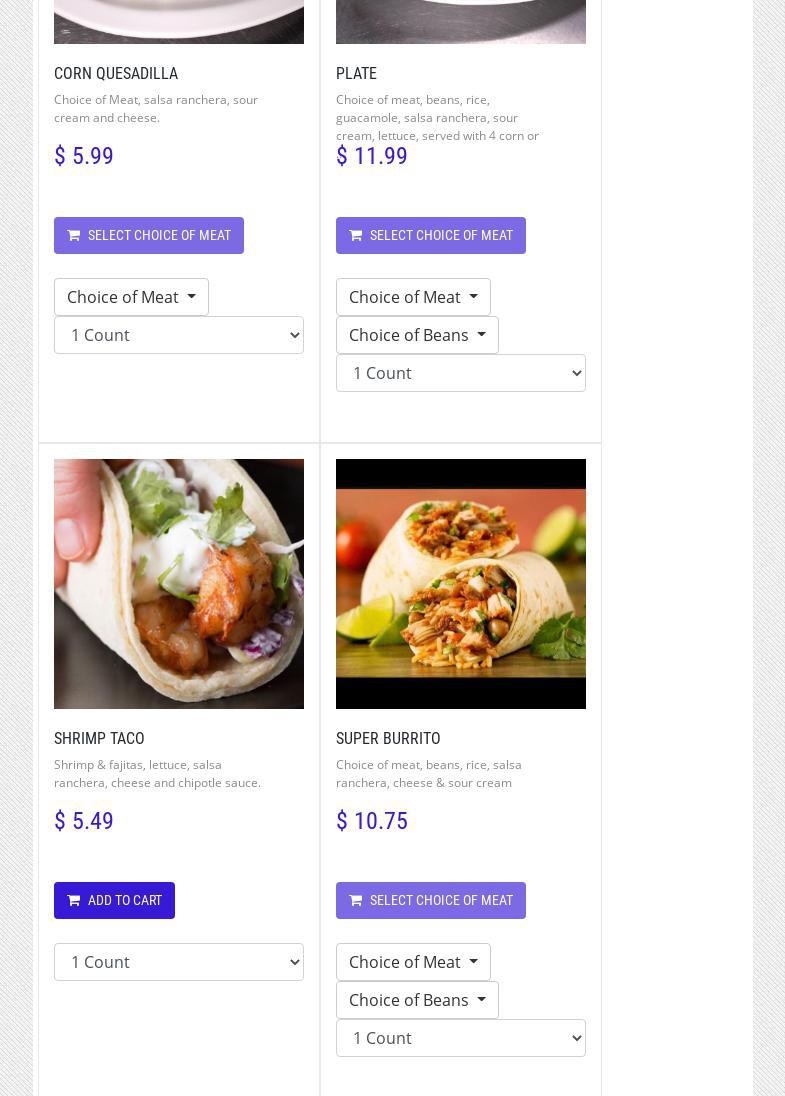Screen dimensions: 785x1096
Task: Open Corn Quesadilla count selector
Action: tap(179, 335)
